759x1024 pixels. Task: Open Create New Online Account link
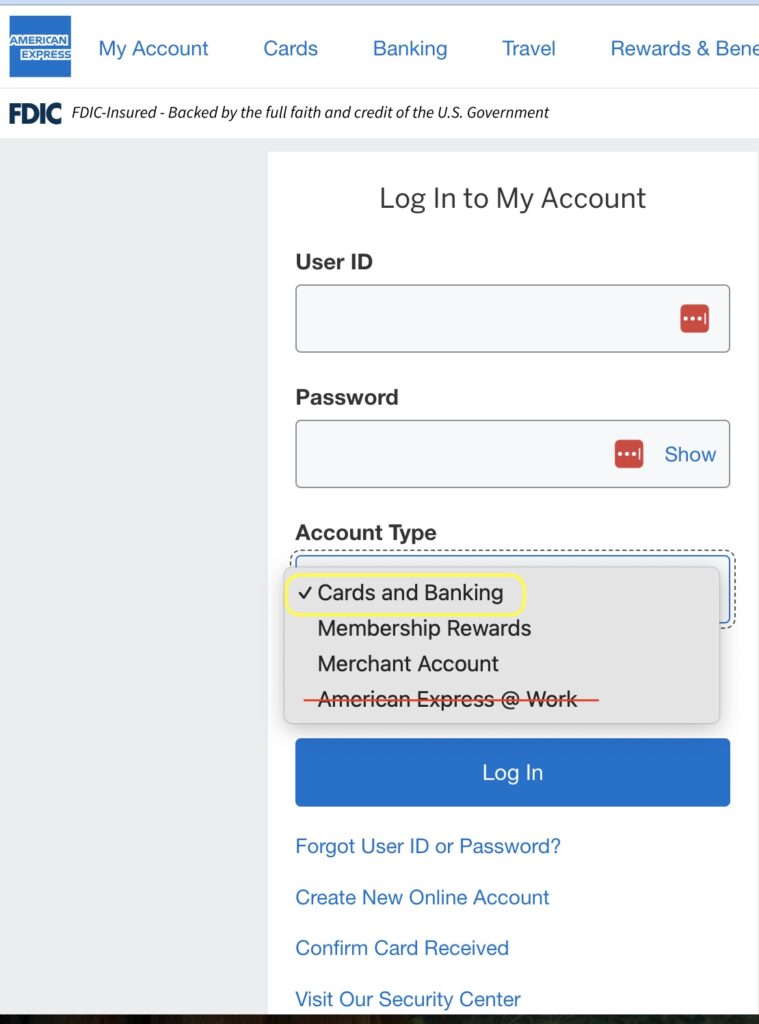pos(422,898)
